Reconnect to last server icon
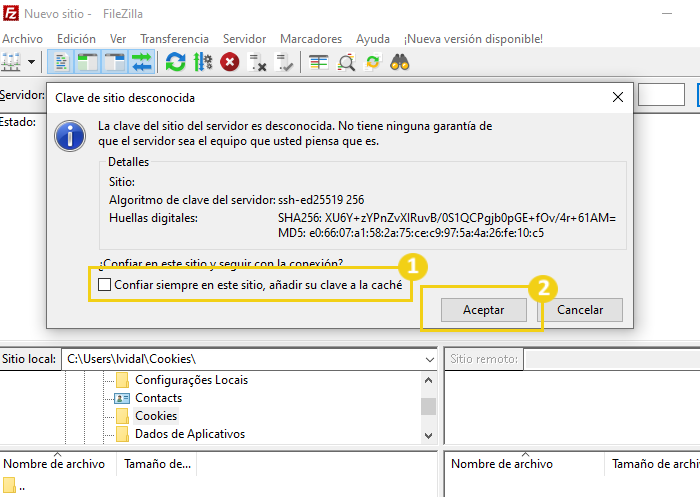 [284, 62]
